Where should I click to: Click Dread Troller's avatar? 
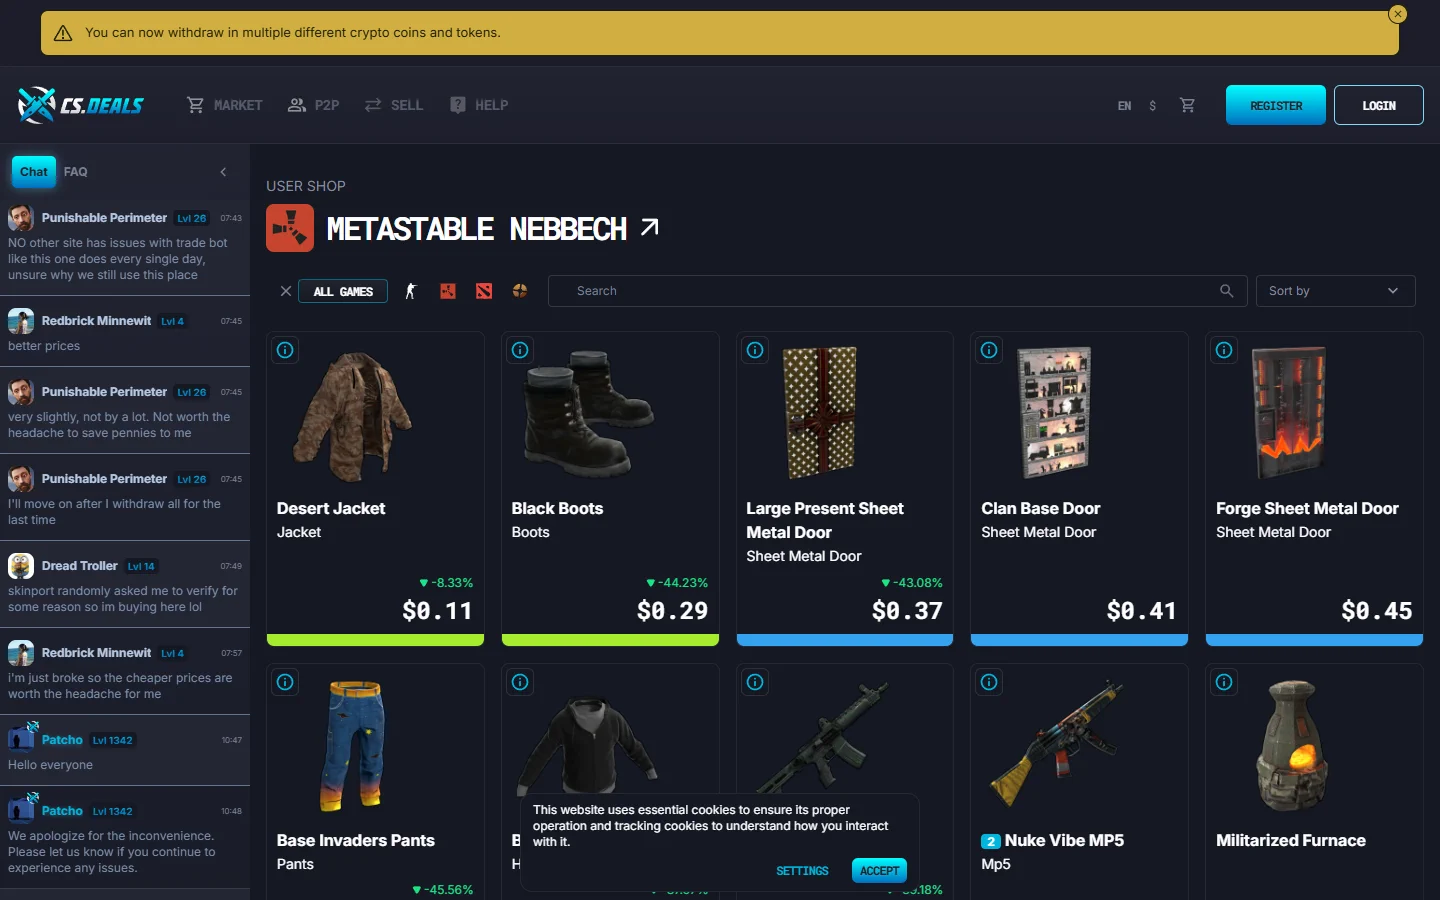(x=21, y=566)
